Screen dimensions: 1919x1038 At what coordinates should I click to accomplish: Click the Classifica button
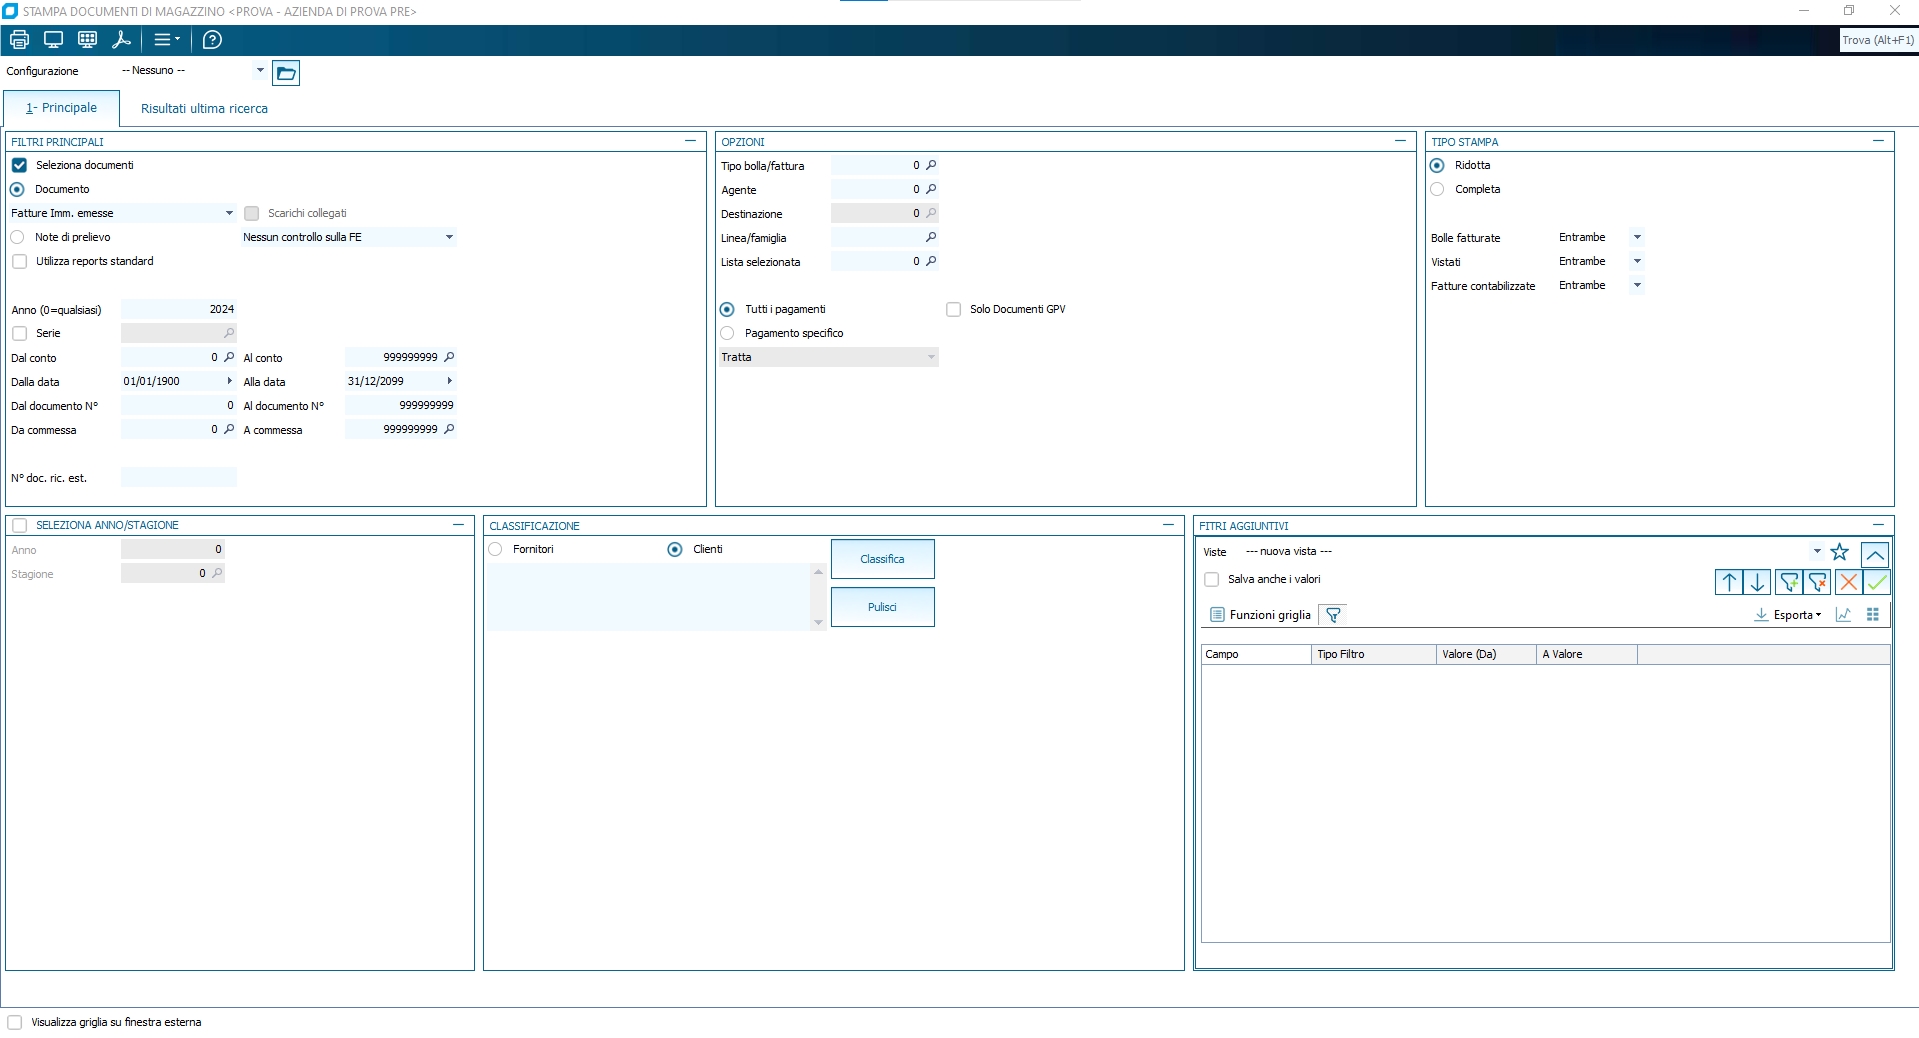pyautogui.click(x=882, y=559)
